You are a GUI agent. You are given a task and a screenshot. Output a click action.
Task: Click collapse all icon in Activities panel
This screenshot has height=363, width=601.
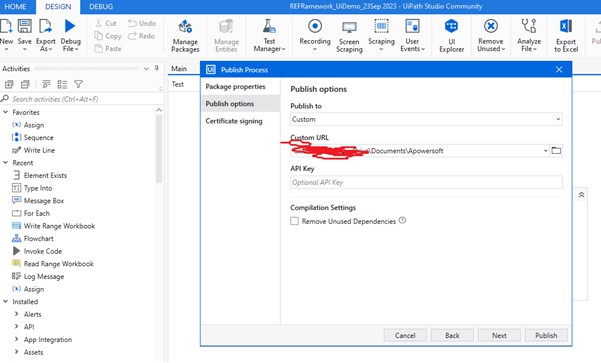(25, 84)
